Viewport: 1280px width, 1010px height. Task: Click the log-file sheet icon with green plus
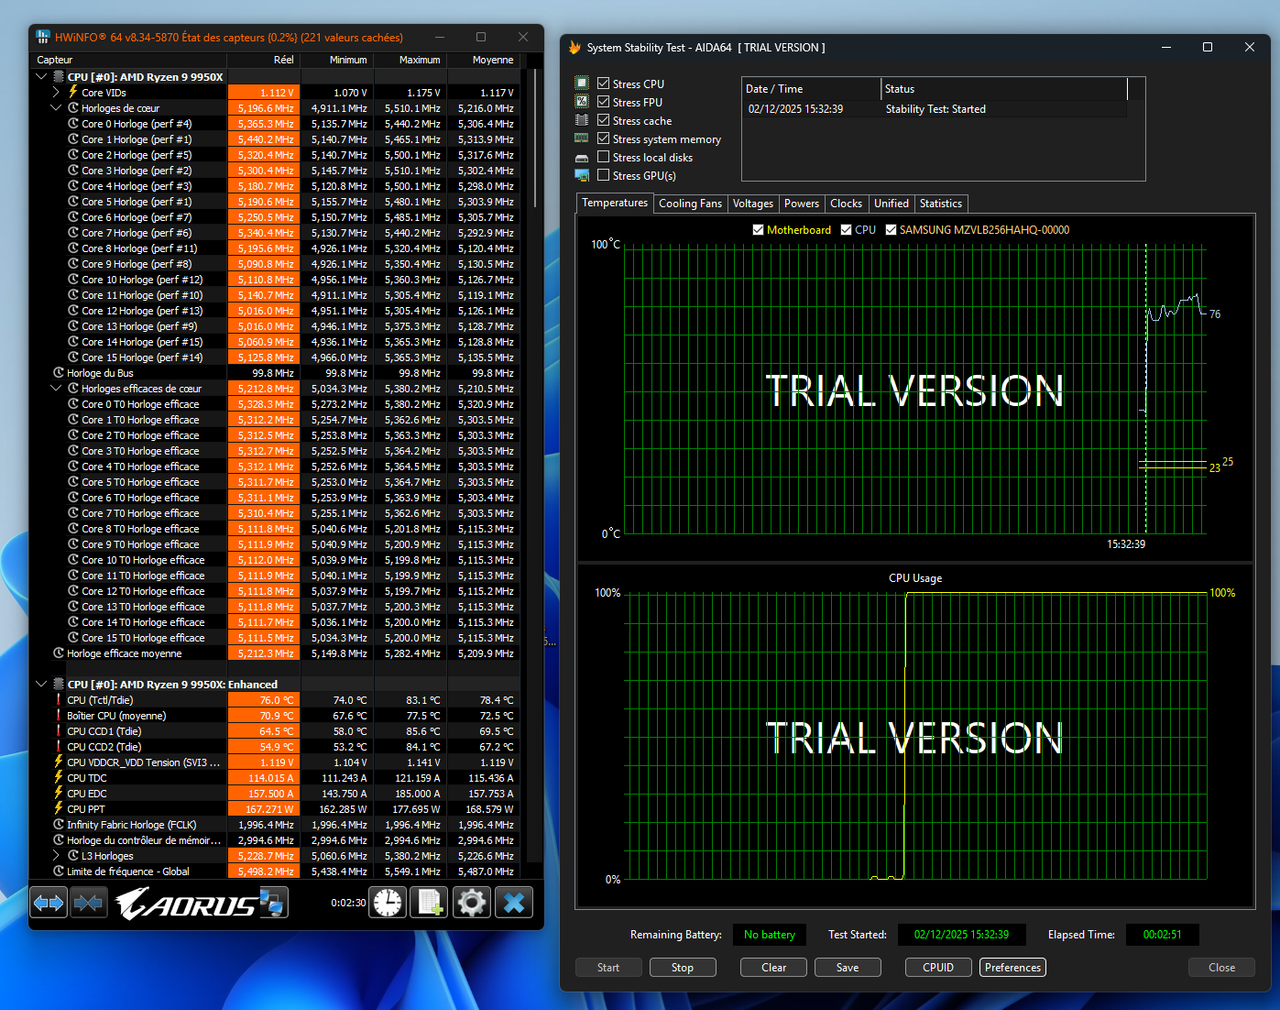pos(430,903)
